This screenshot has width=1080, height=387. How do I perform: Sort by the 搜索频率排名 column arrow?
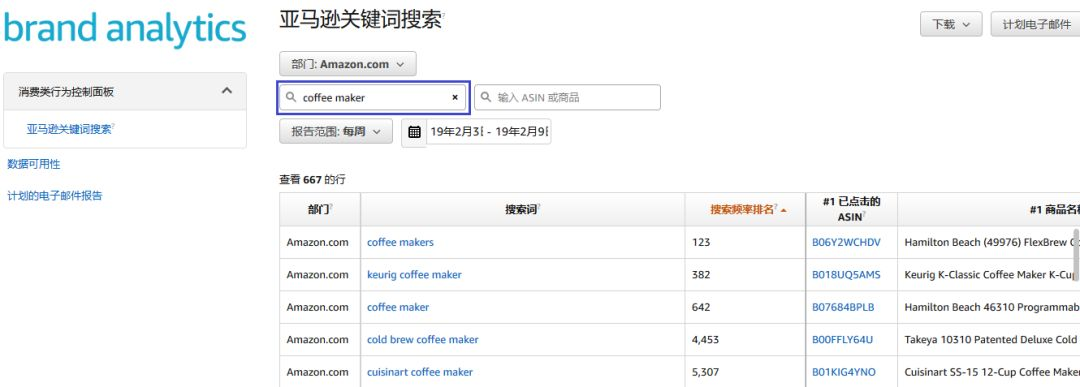[783, 210]
